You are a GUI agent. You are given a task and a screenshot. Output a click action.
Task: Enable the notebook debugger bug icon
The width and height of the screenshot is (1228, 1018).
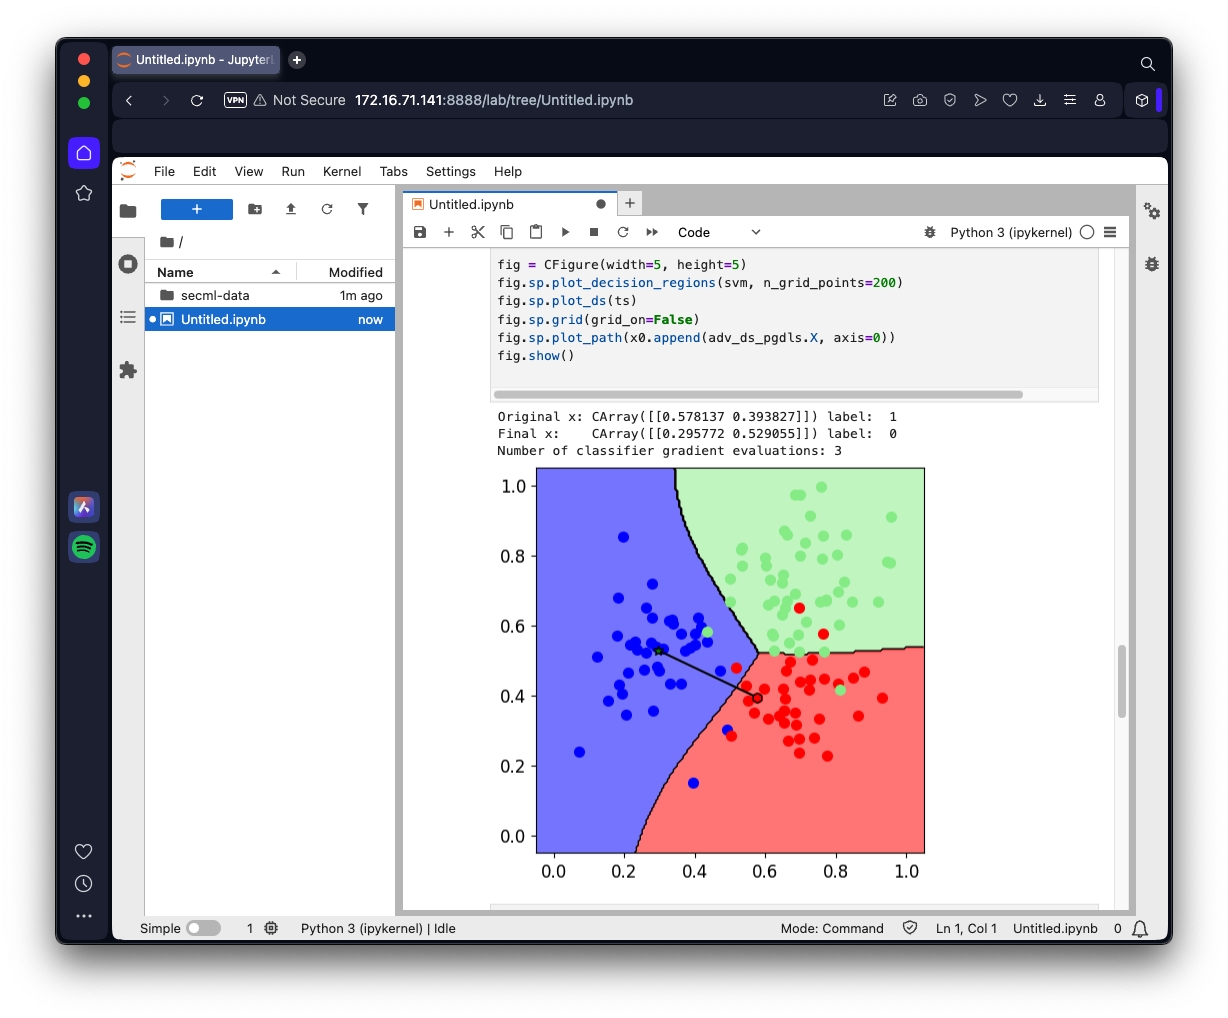tap(930, 232)
